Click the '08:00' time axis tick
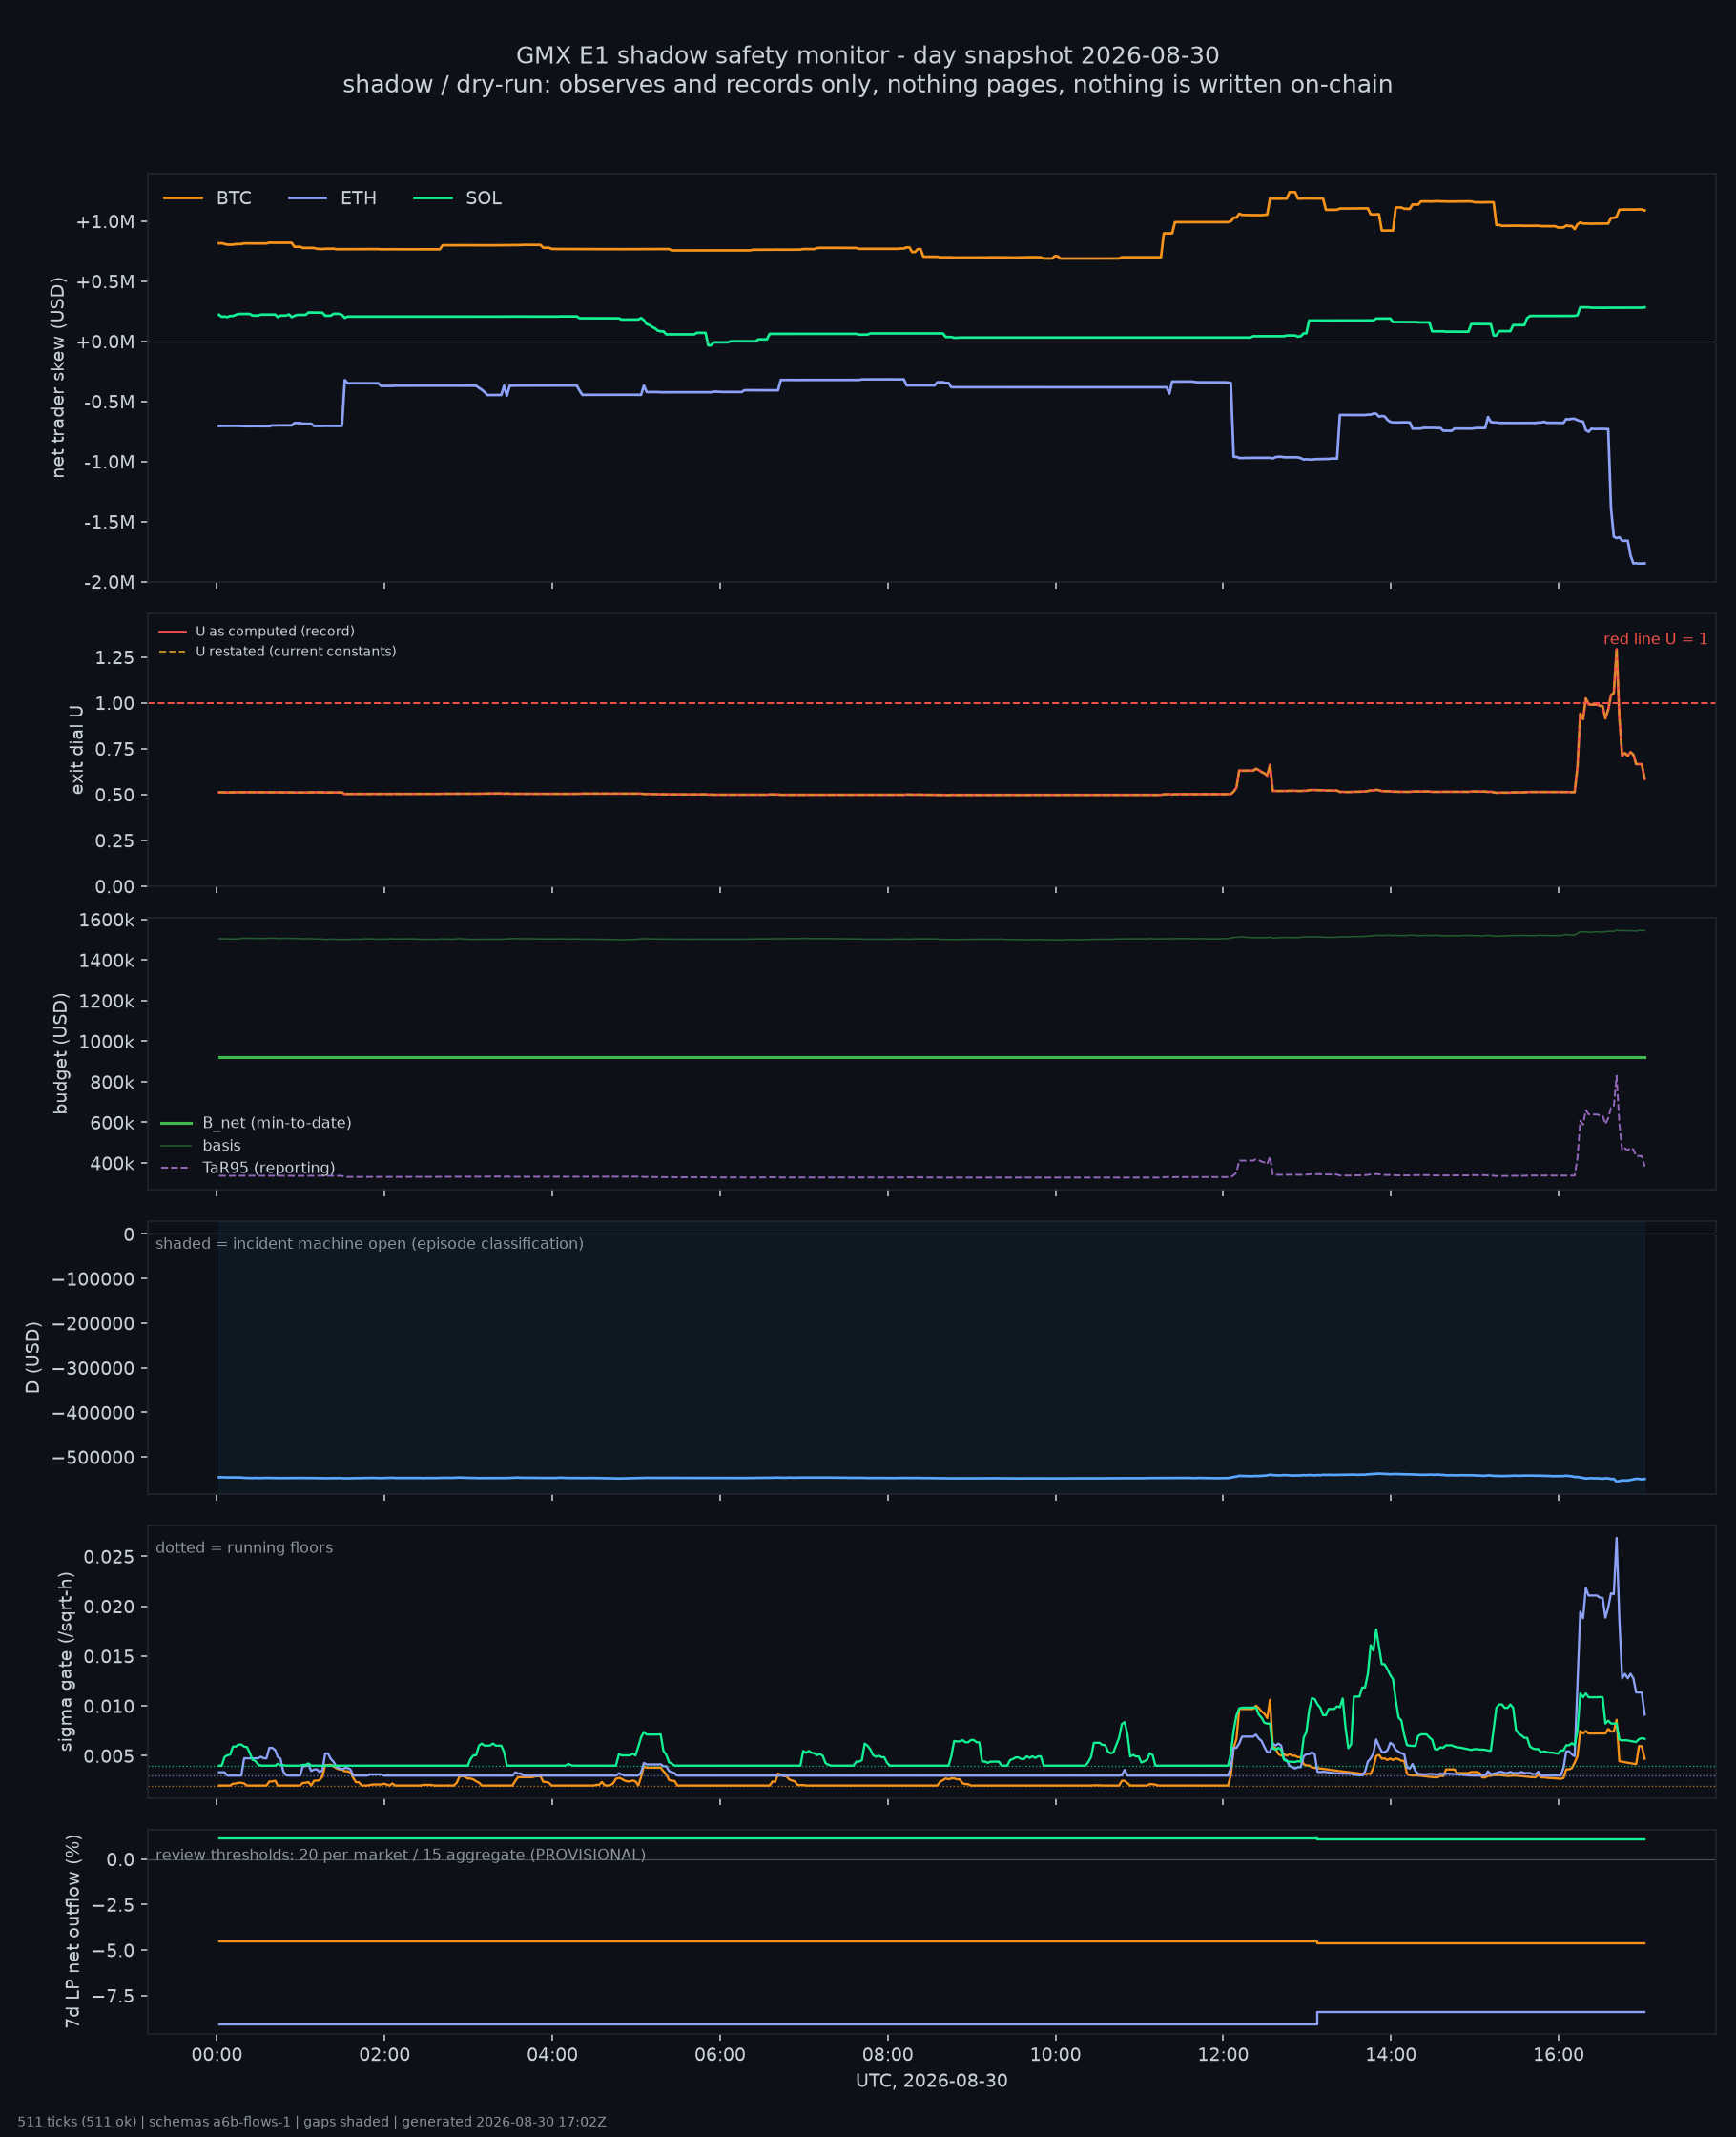Screen dimensions: 1736x2137 click(888, 2055)
